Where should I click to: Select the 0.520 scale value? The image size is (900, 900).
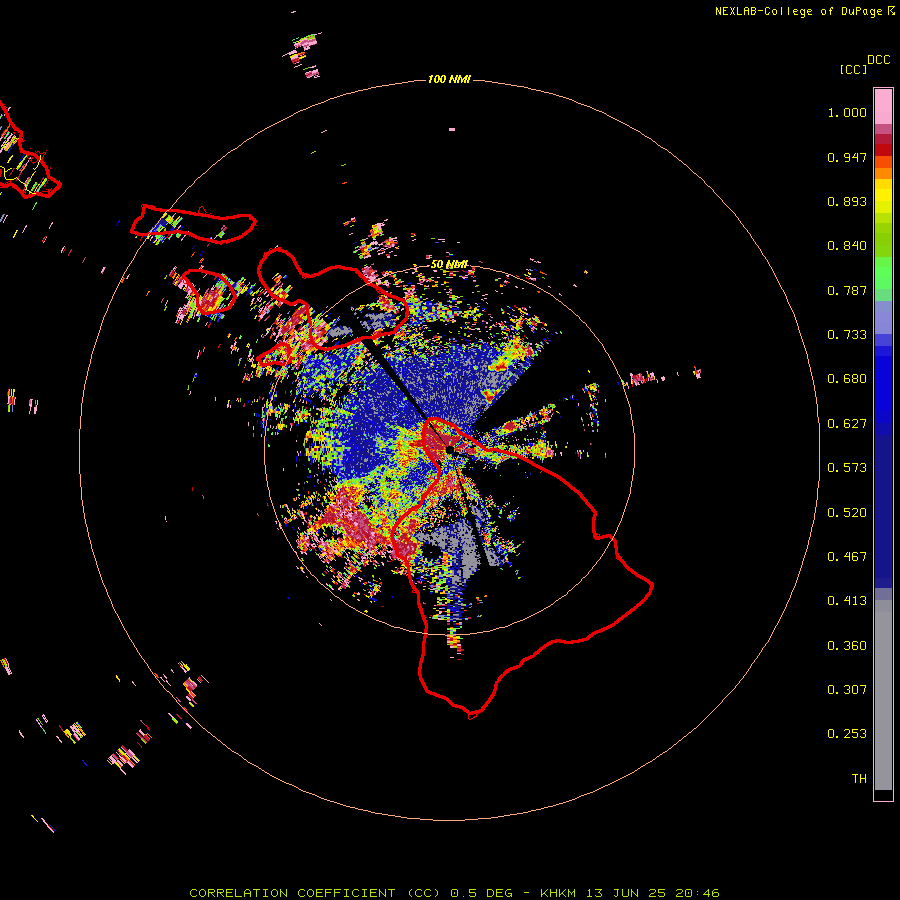click(847, 513)
